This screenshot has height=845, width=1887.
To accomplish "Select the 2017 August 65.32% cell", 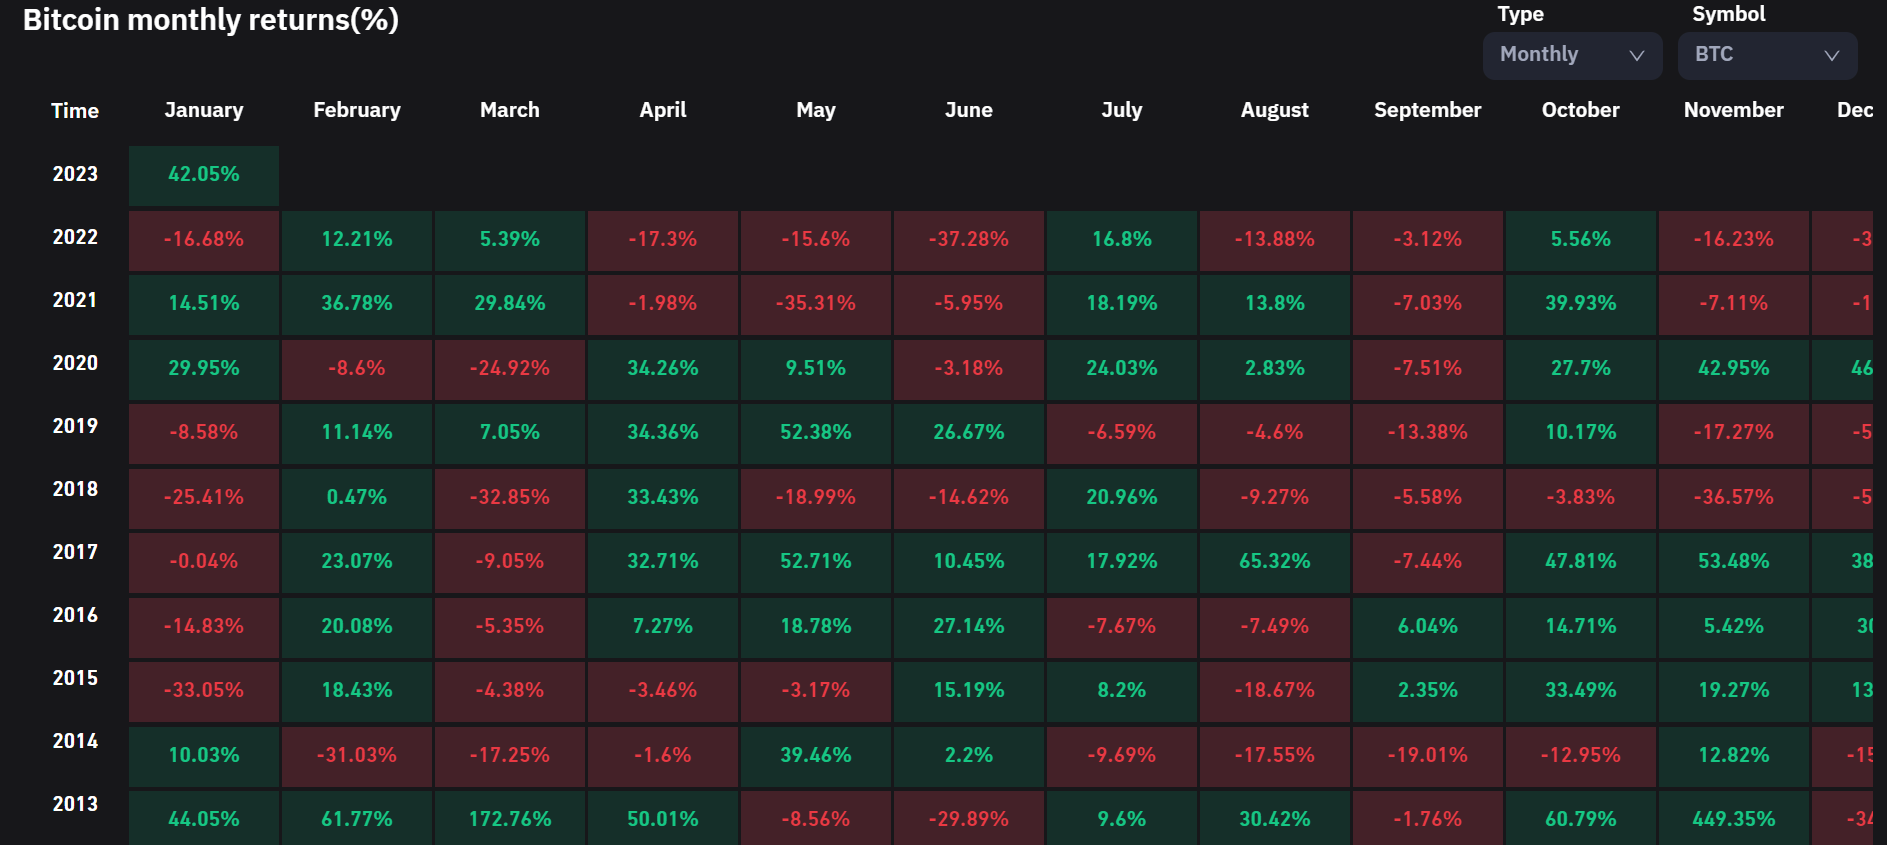I will tap(1274, 562).
